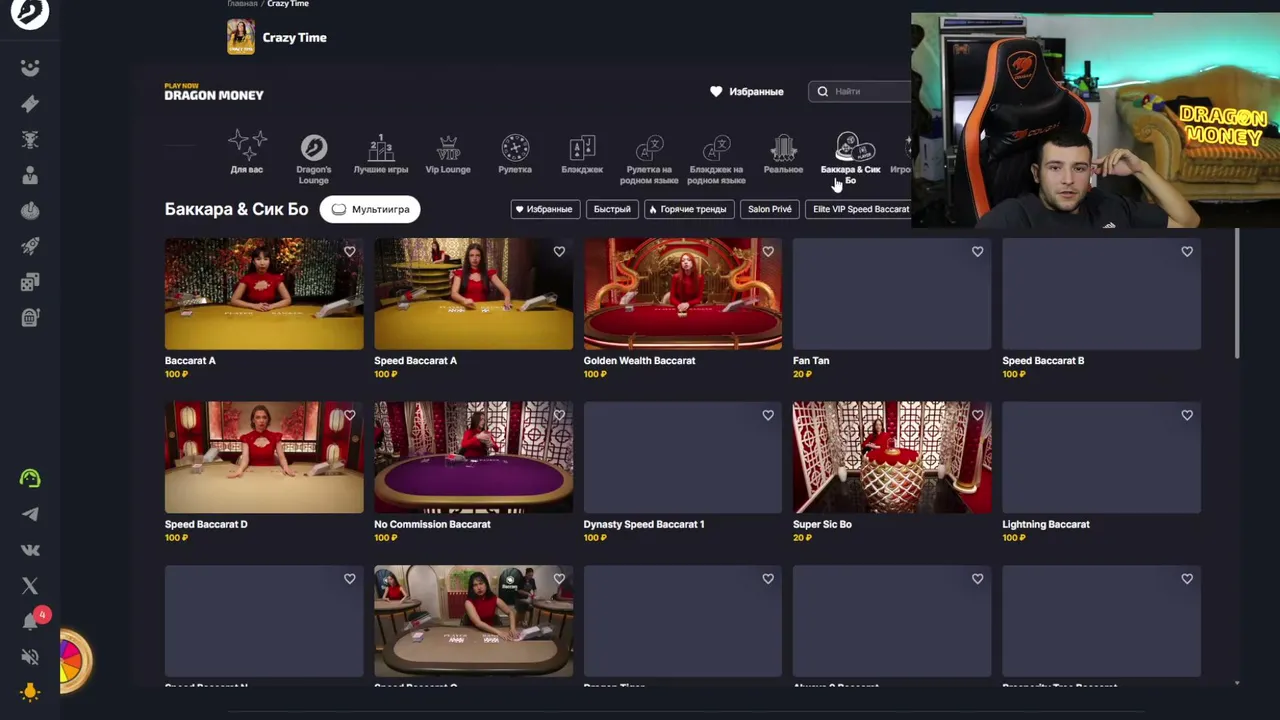Favorite Super Sic Bo with its heart
The width and height of the screenshot is (1280, 720).
pyautogui.click(x=978, y=415)
